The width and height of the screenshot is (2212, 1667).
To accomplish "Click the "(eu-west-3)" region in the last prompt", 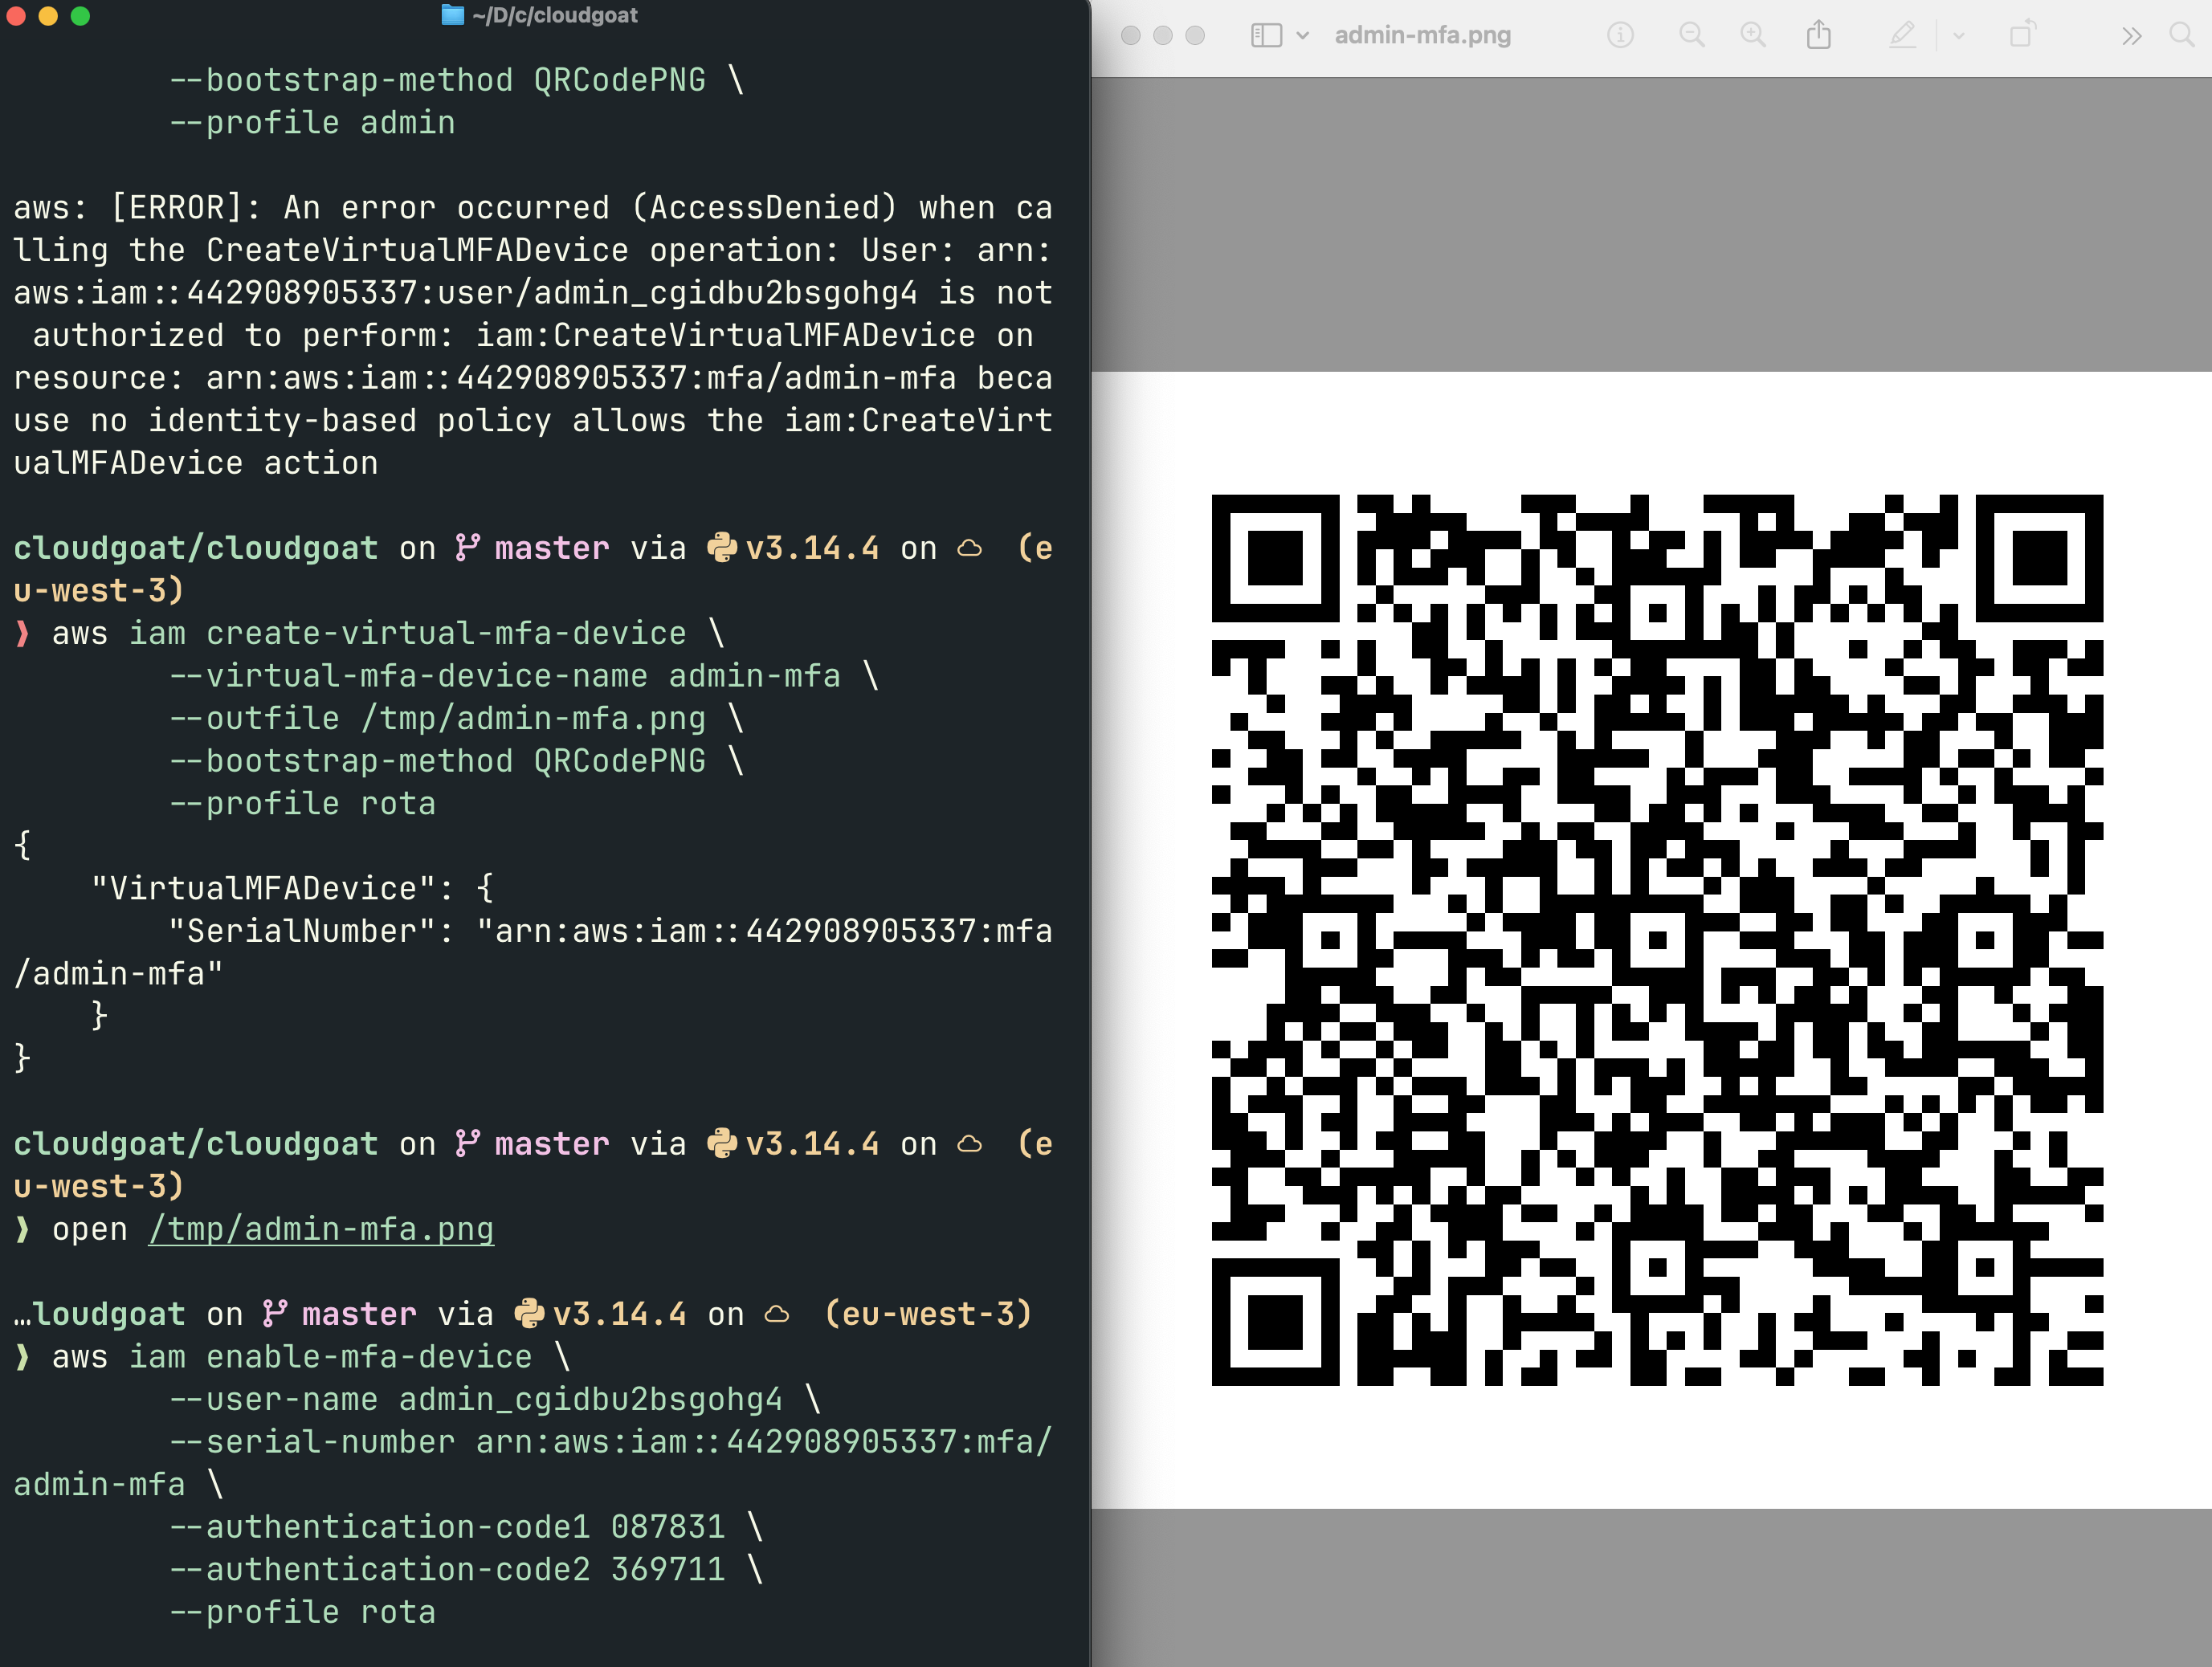I will pyautogui.click(x=927, y=1313).
